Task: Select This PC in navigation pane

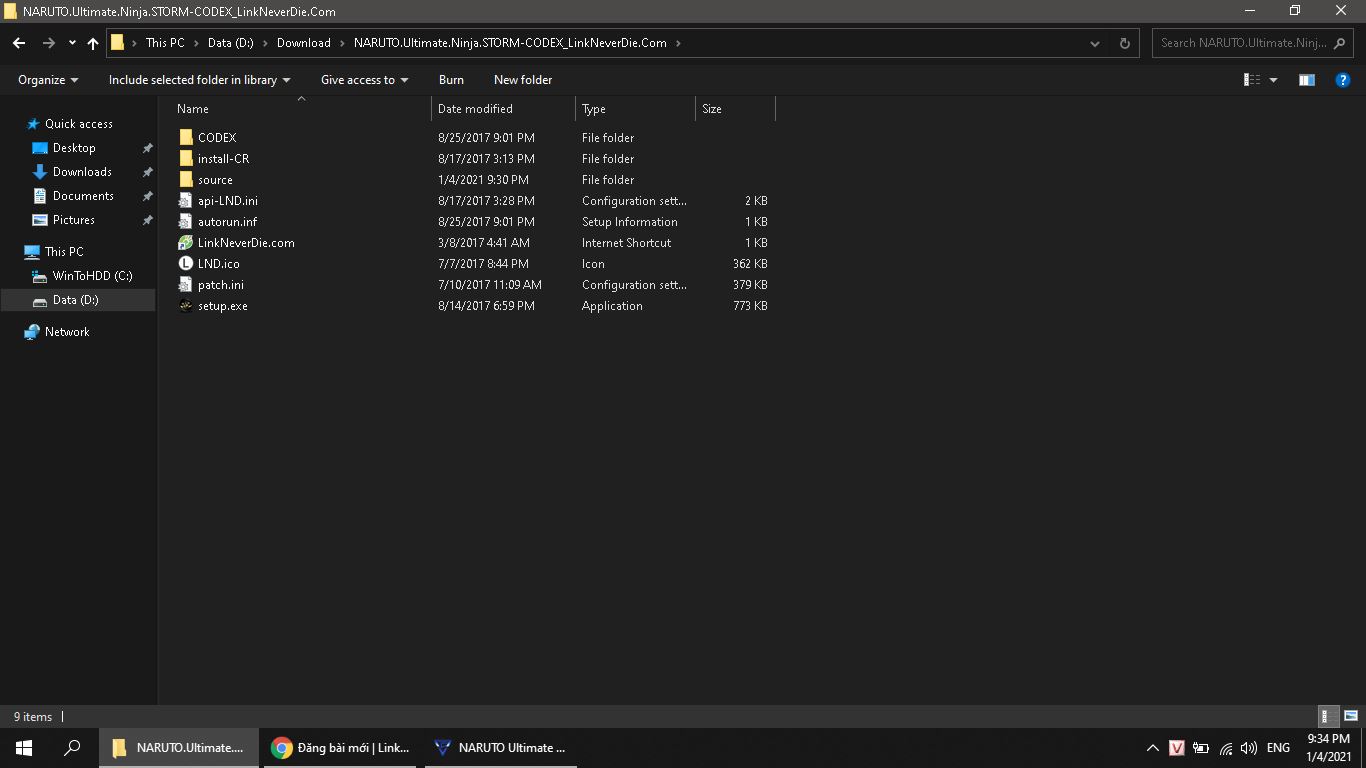Action: (x=64, y=252)
